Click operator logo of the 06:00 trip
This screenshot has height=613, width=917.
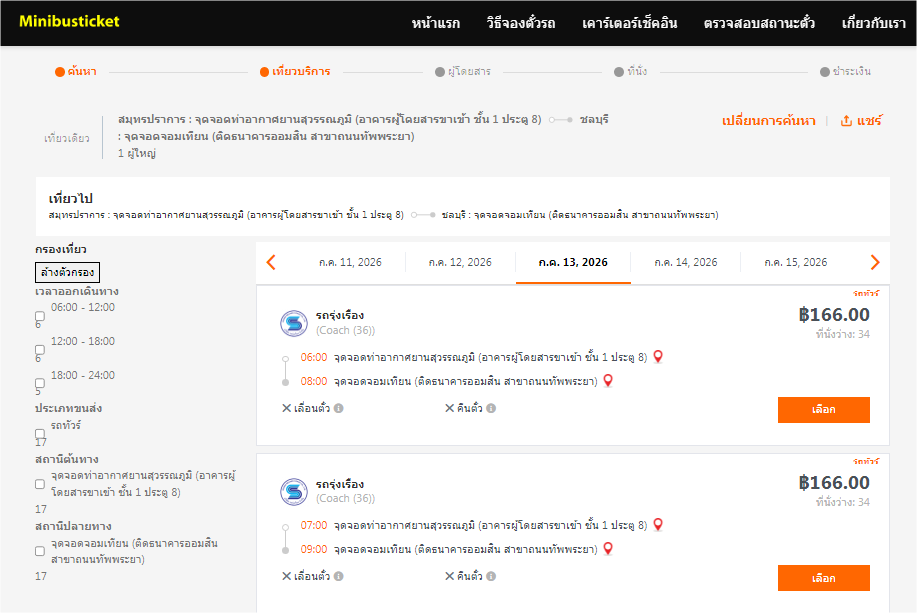tap(294, 323)
